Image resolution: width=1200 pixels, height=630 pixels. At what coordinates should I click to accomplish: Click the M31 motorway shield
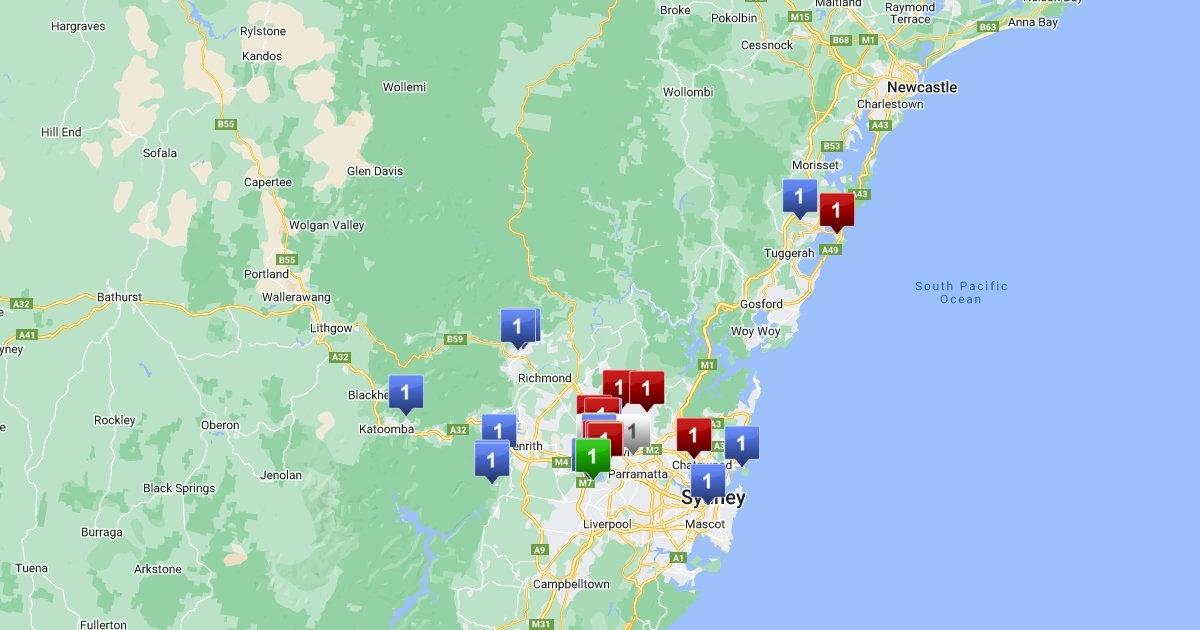pos(541,624)
